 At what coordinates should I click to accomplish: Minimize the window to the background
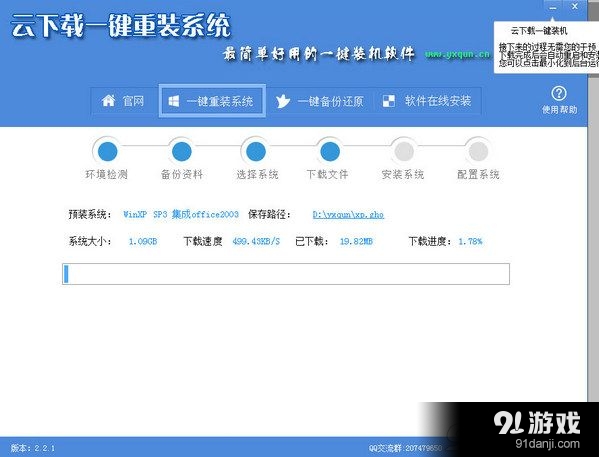click(553, 7)
